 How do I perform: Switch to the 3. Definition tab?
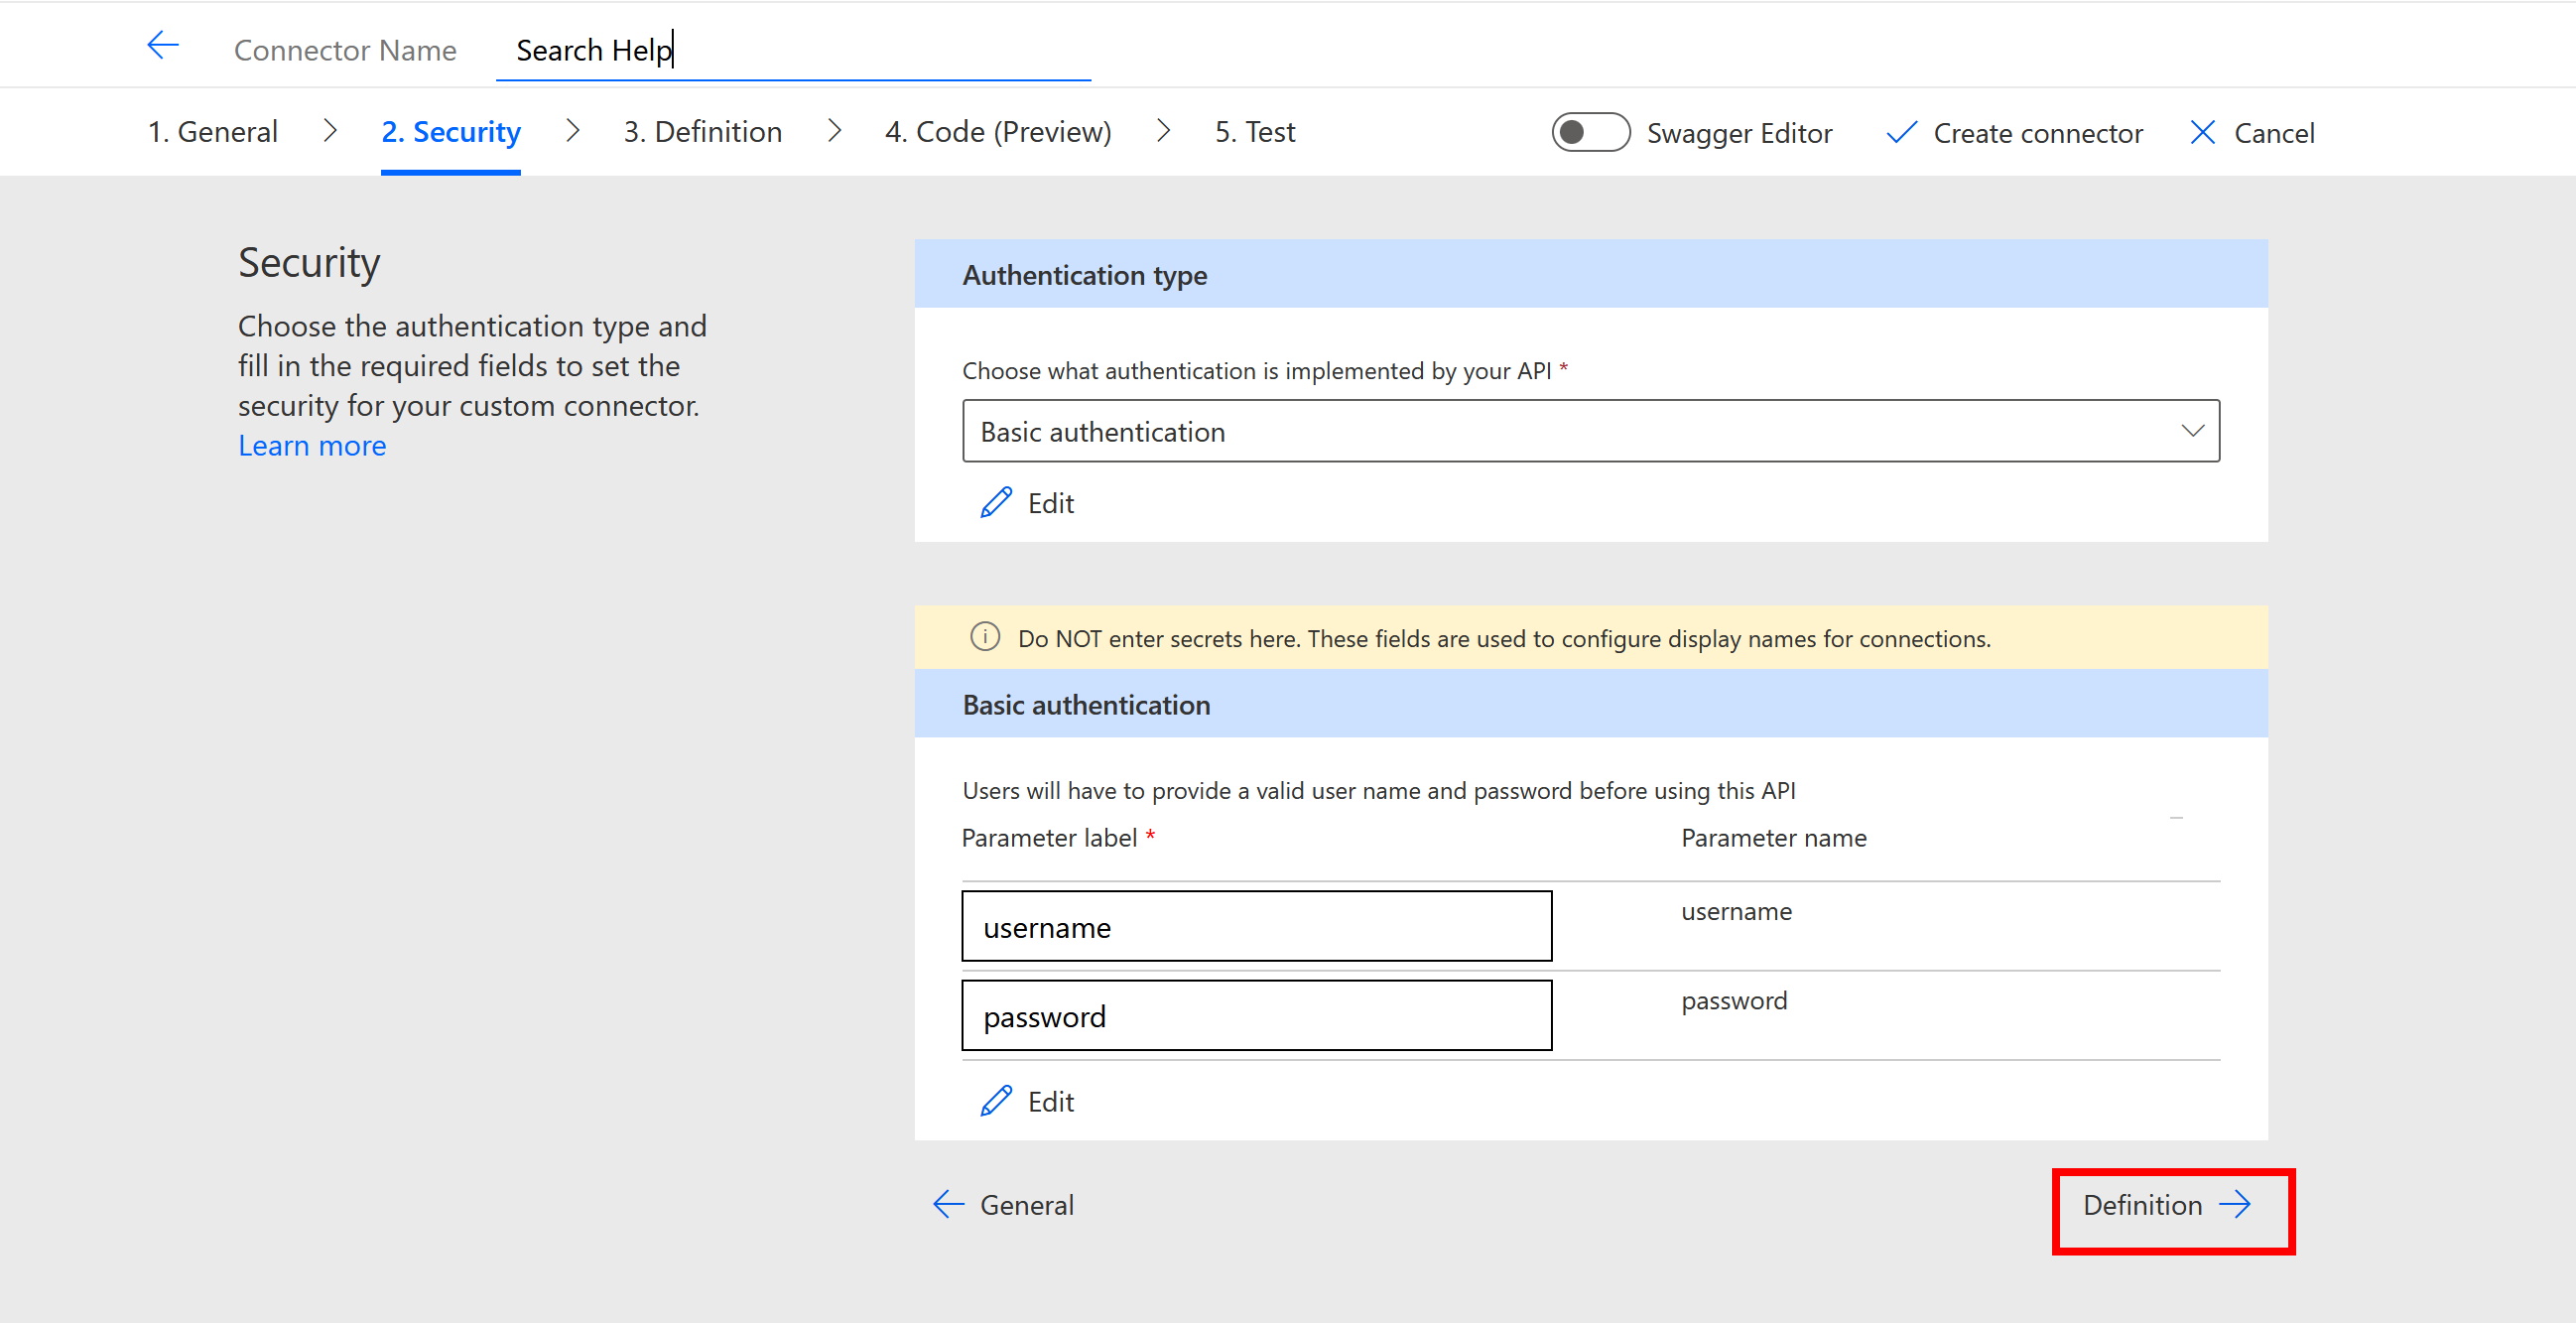click(x=702, y=131)
